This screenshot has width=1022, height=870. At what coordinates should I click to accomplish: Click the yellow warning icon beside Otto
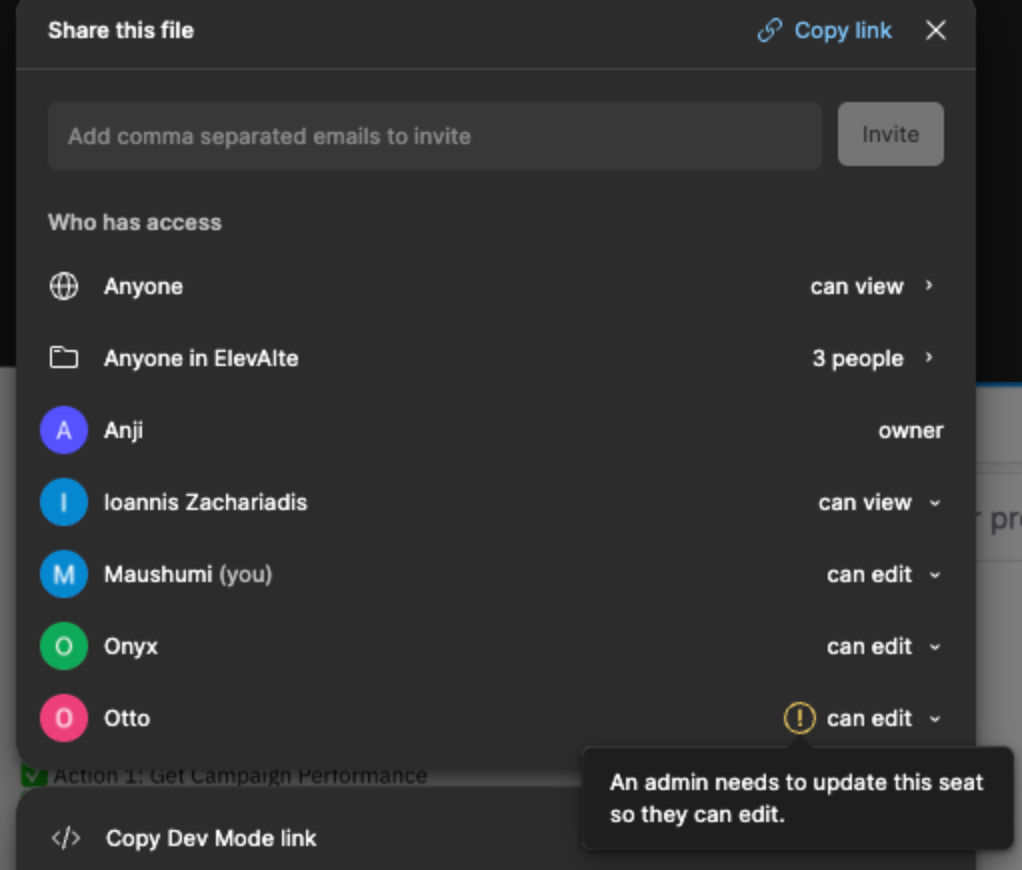click(x=799, y=718)
